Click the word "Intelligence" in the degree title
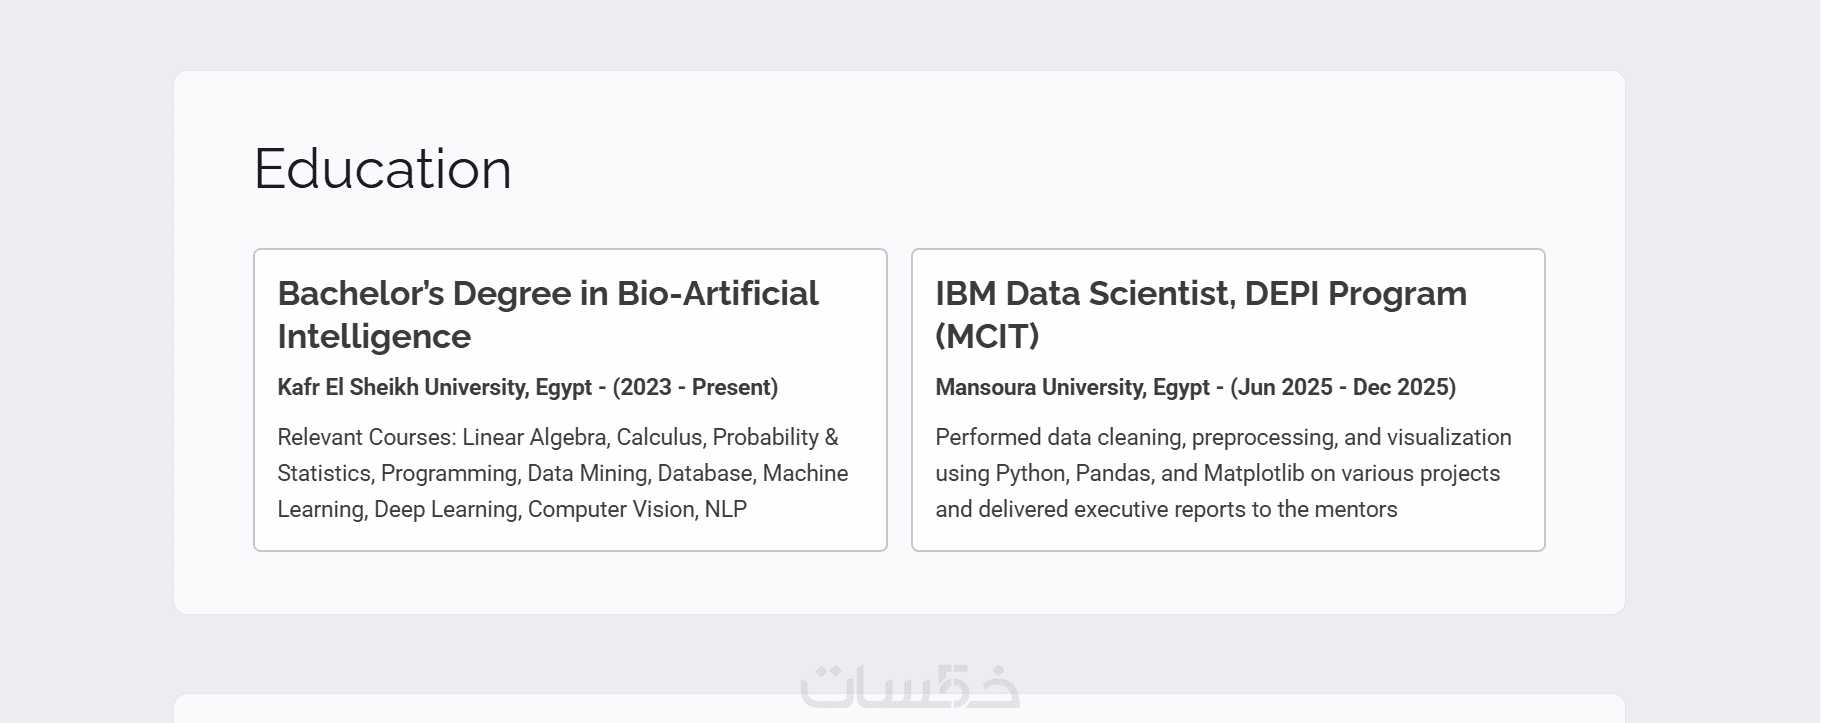Viewport: 1821px width, 723px height. point(374,336)
